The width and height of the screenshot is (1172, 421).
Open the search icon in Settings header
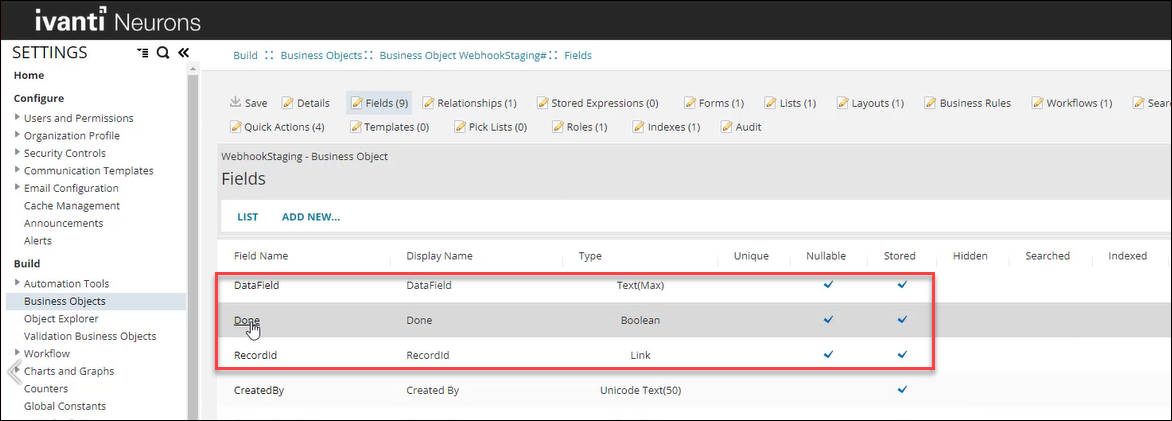pos(162,53)
